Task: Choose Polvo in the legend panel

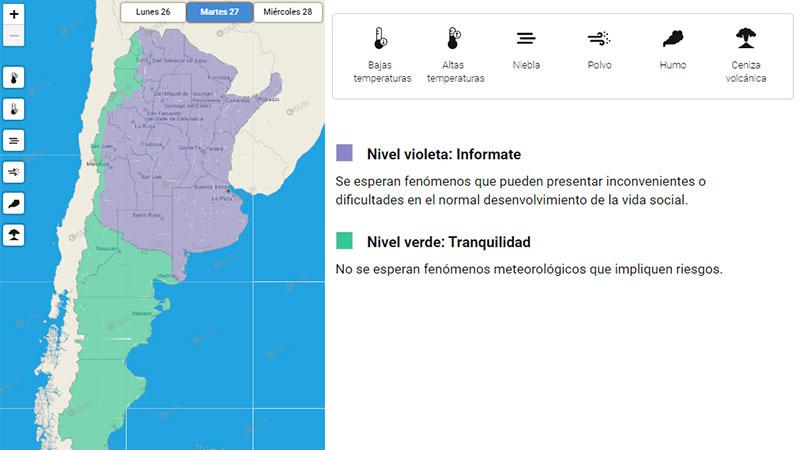Action: [x=599, y=40]
